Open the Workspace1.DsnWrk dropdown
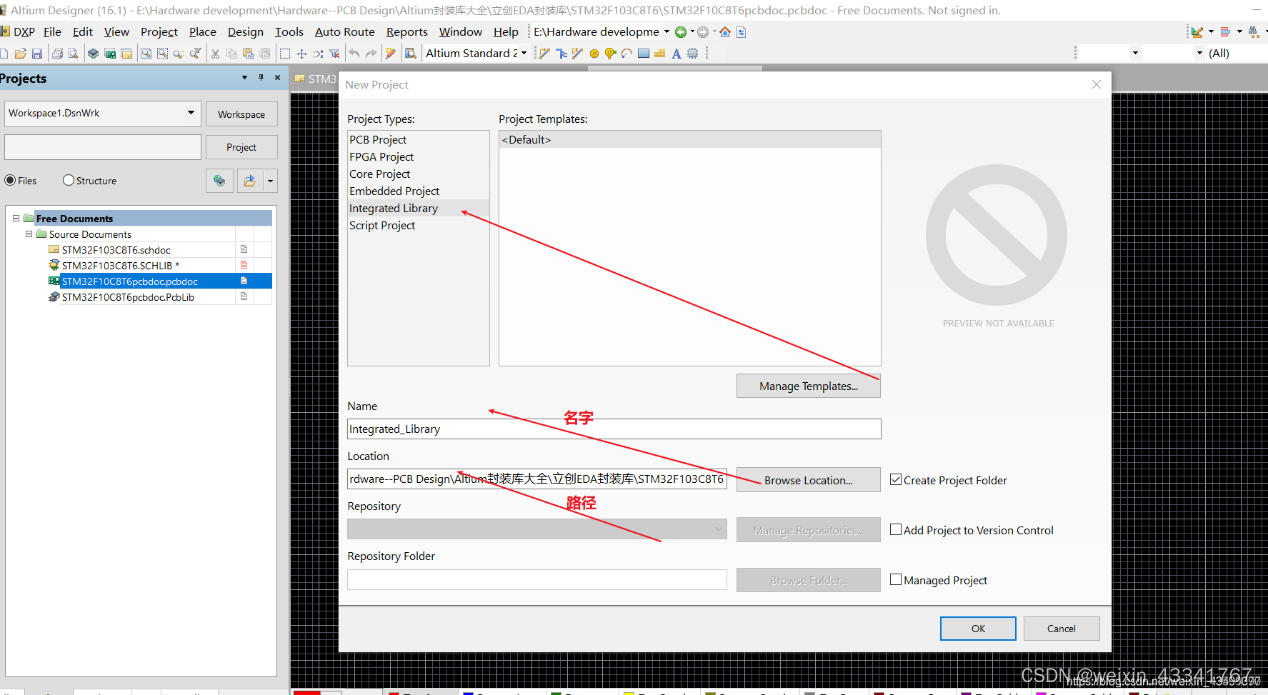 [191, 113]
